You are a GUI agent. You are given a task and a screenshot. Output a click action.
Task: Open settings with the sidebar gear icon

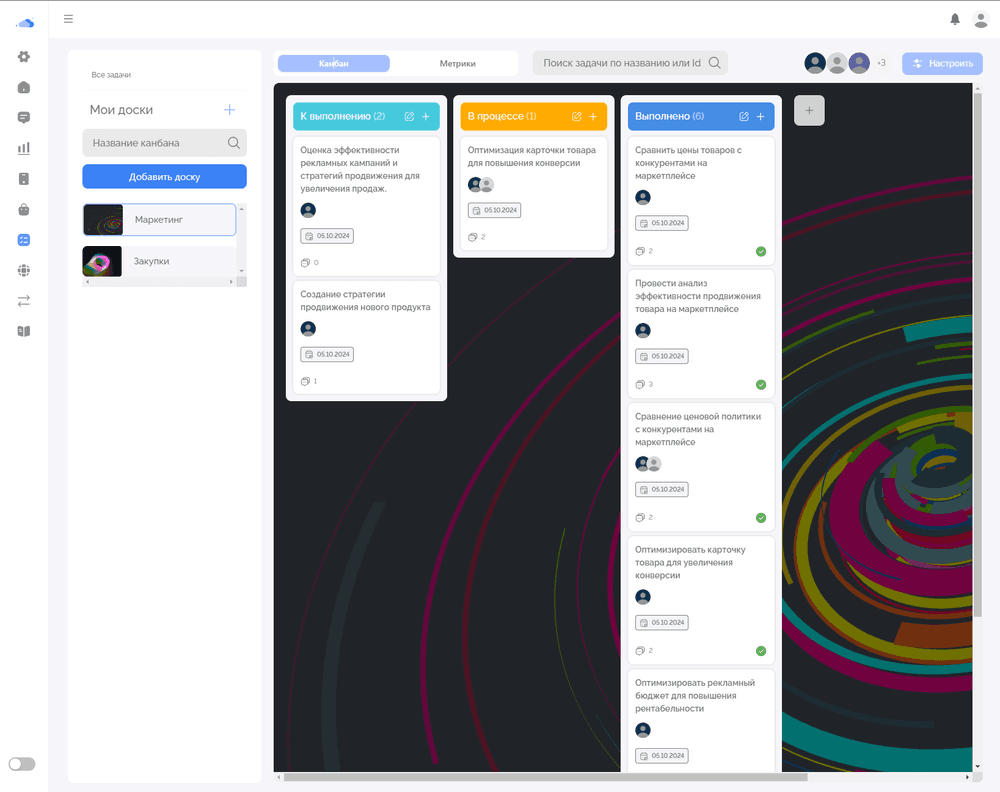point(24,57)
